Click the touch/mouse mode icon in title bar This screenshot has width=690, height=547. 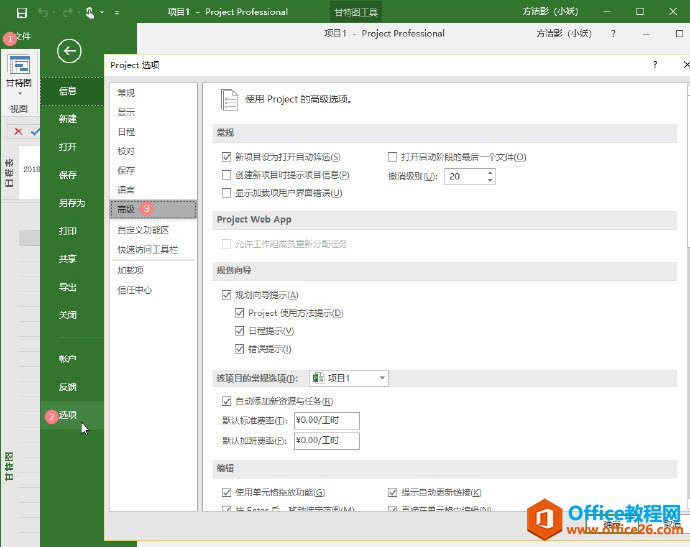click(x=90, y=12)
